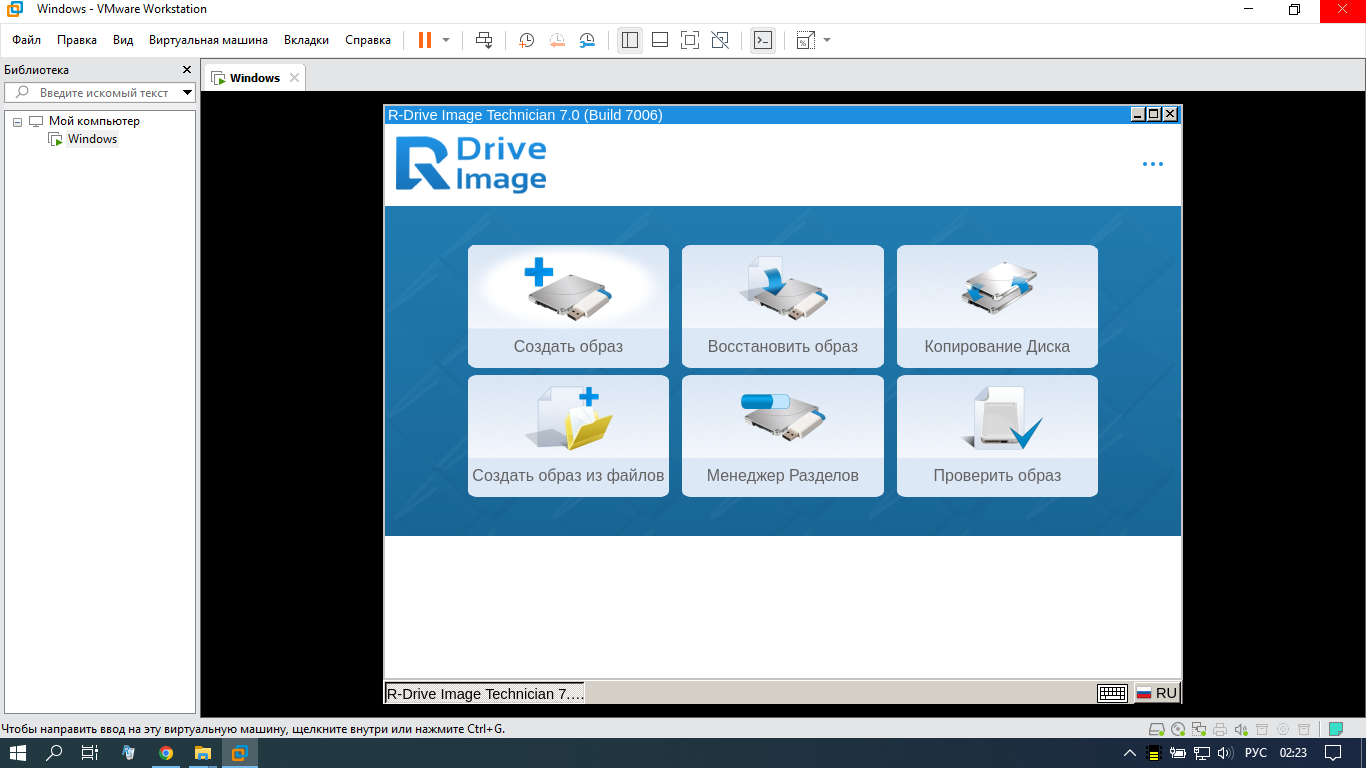Open the library search dropdown arrow
The image size is (1366, 768).
tap(187, 92)
